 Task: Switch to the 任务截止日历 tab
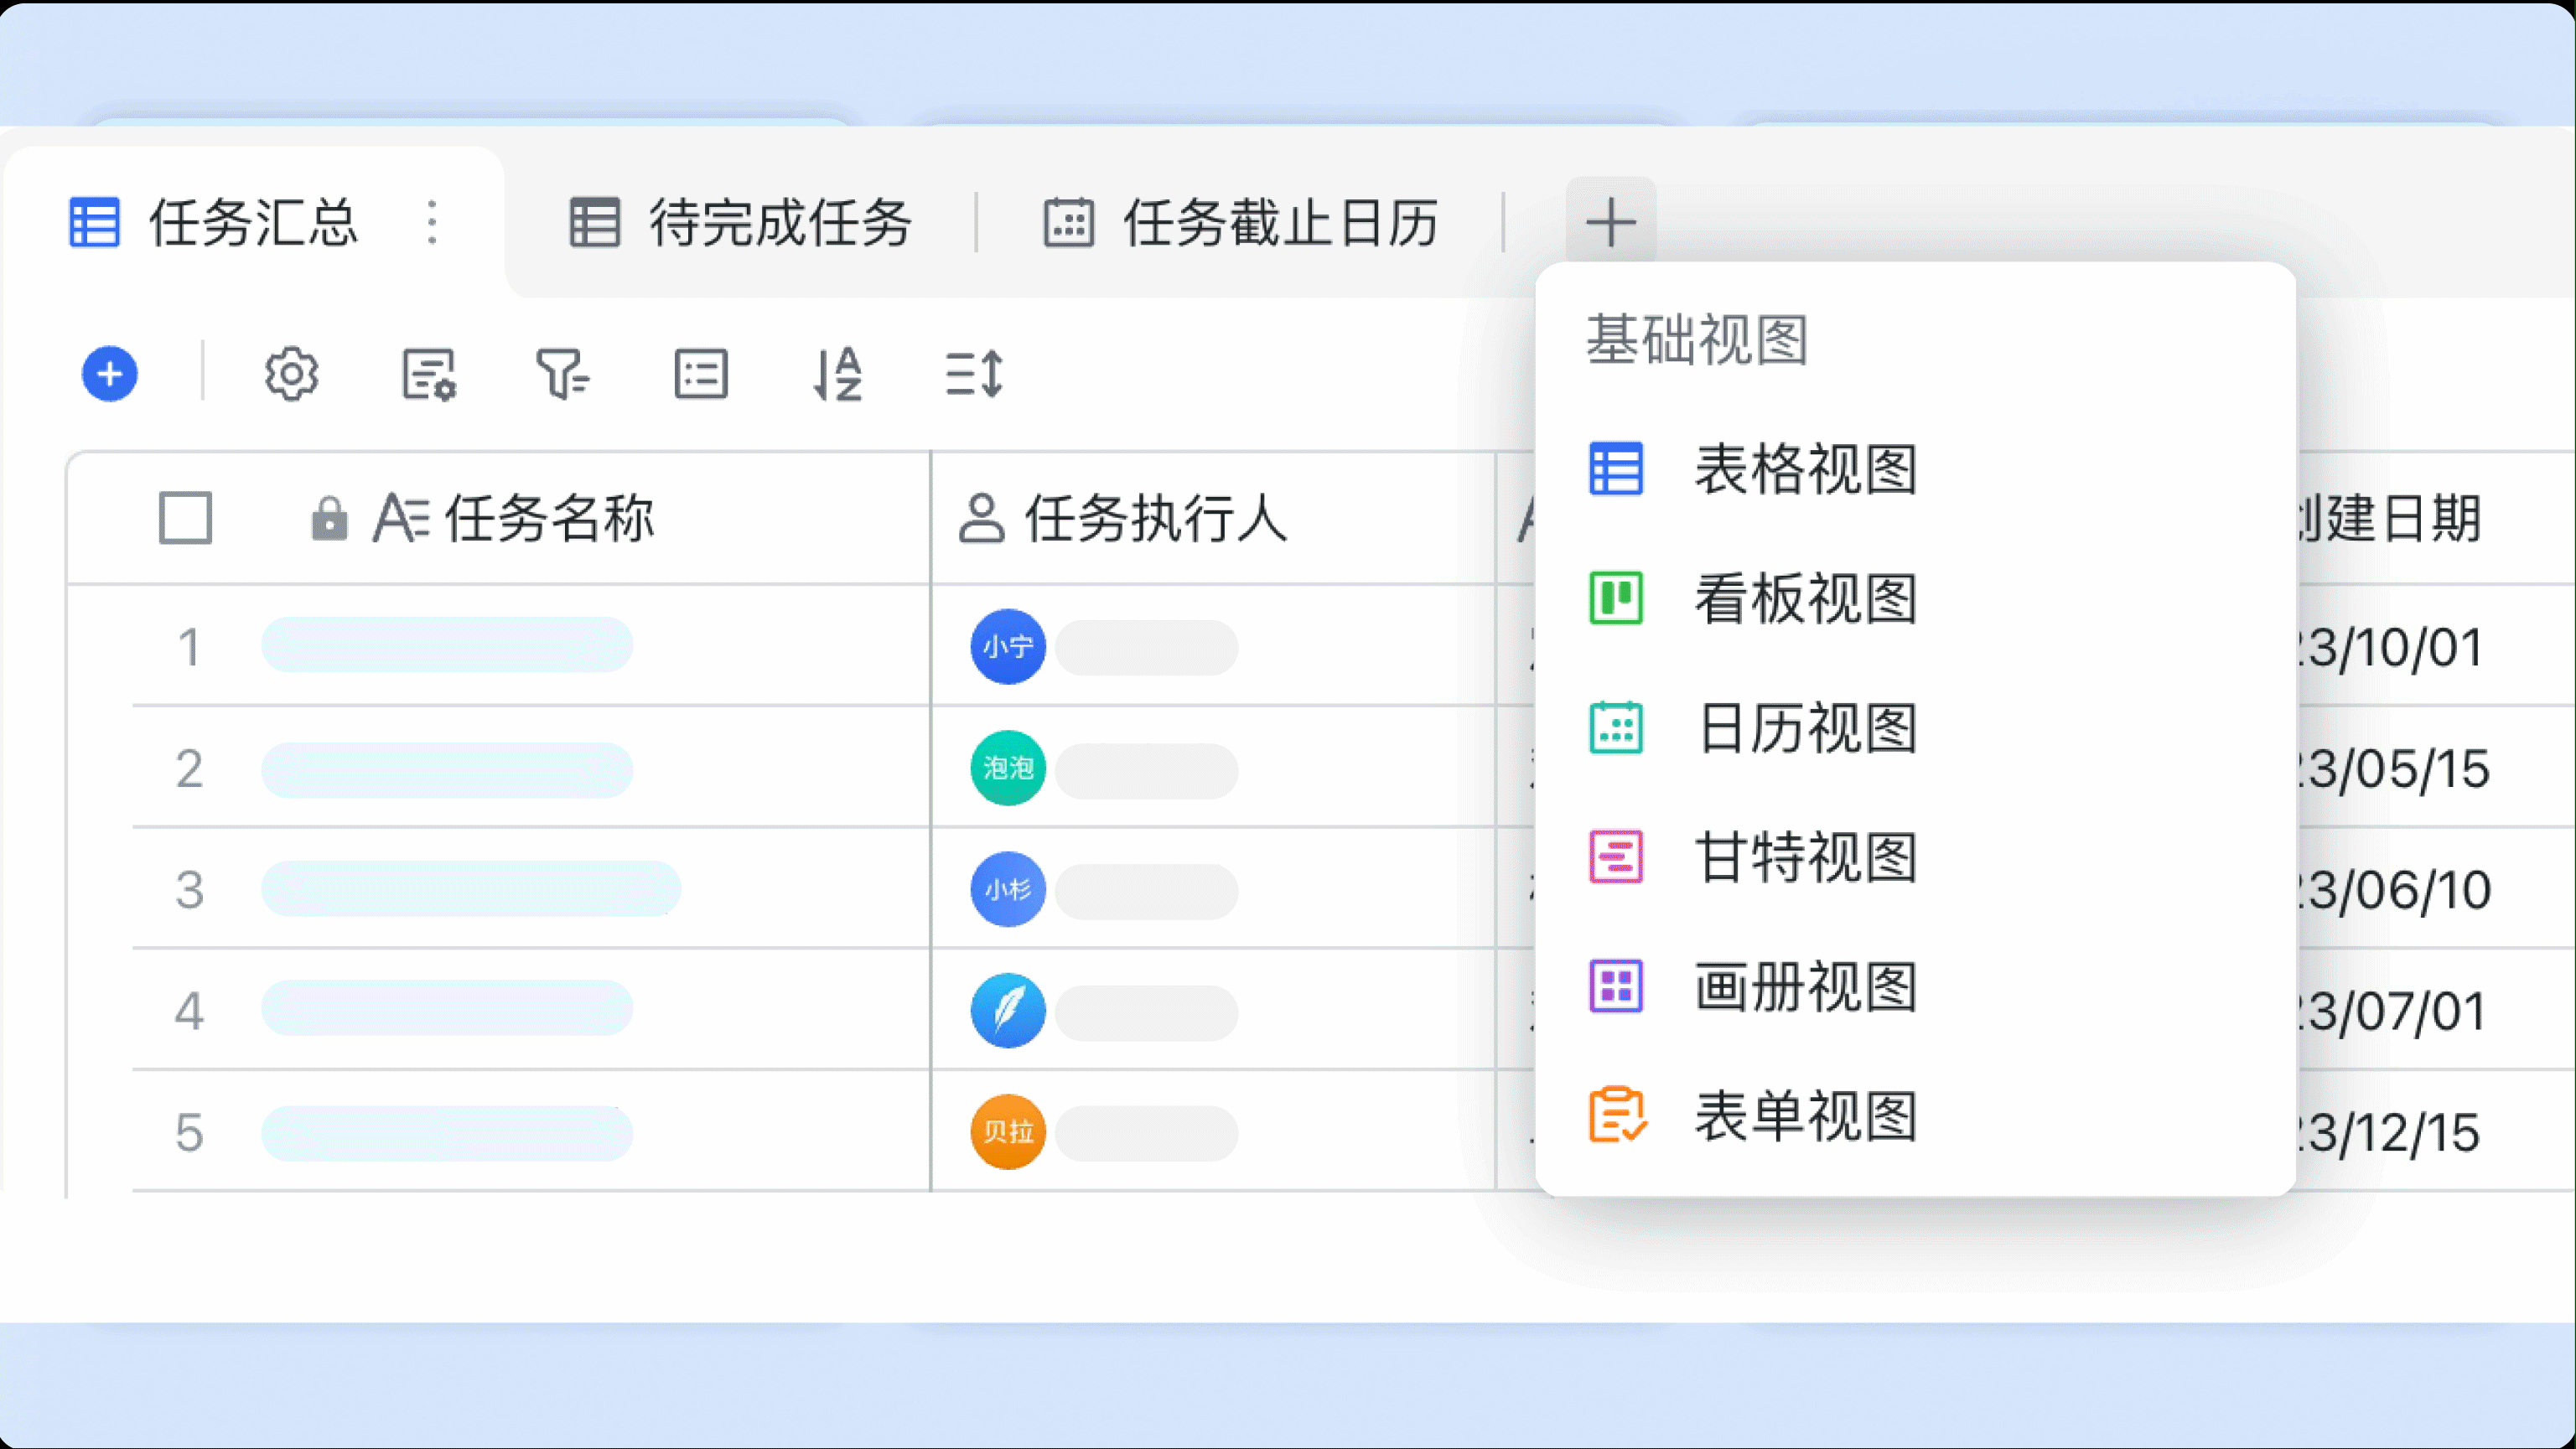click(x=1241, y=222)
